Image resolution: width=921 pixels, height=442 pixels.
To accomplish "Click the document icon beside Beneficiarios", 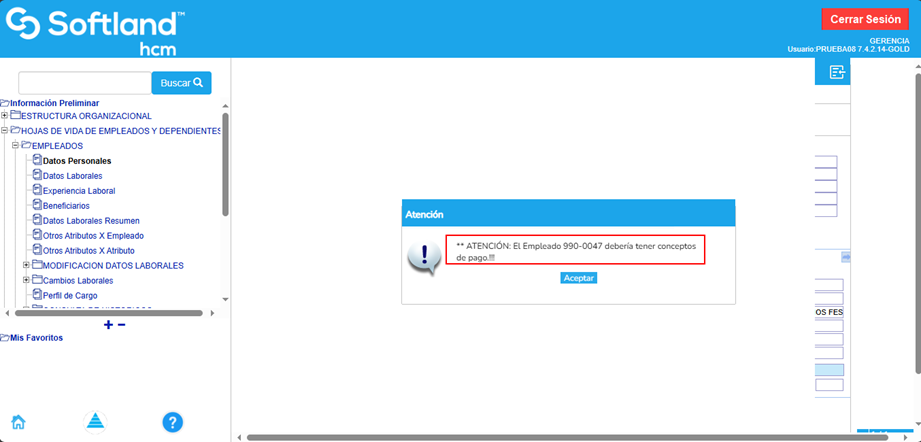I will click(37, 205).
